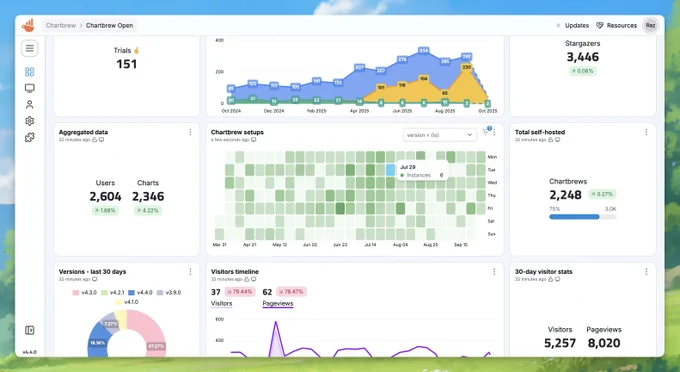Toggle v4.1.0 legend in Versions chart
Image resolution: width=680 pixels, height=372 pixels.
click(x=127, y=302)
